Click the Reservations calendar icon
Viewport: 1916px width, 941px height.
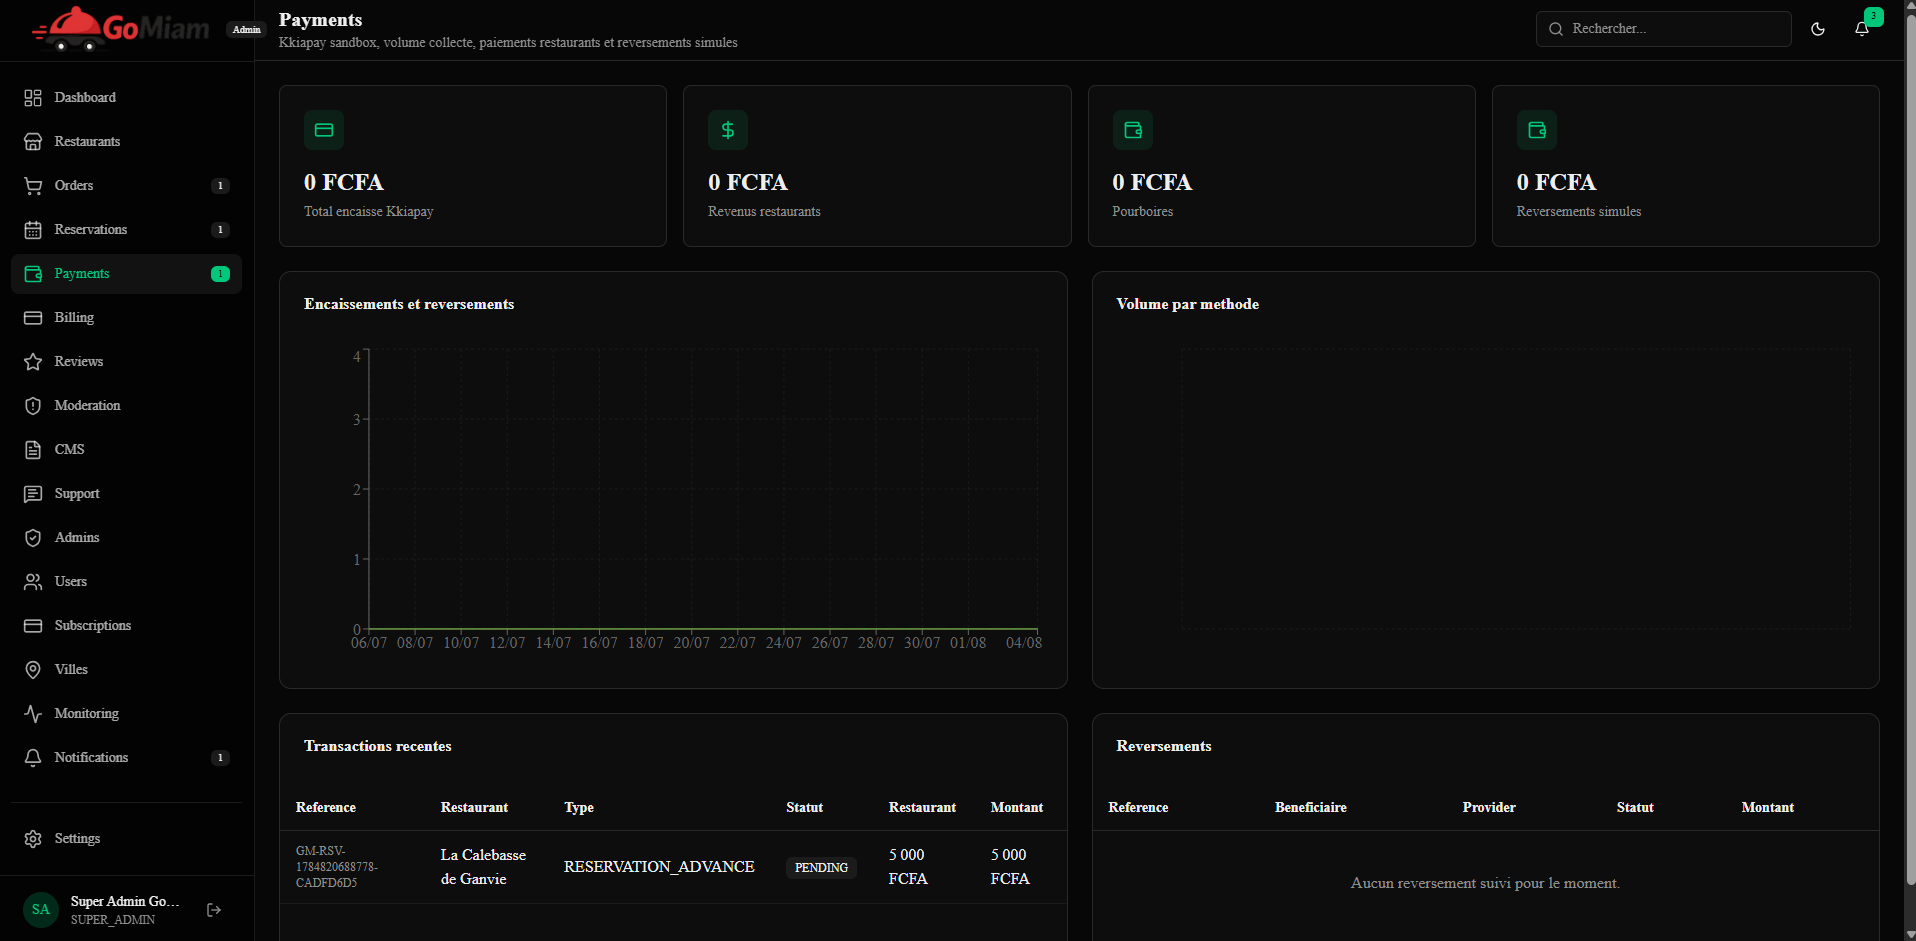(33, 230)
